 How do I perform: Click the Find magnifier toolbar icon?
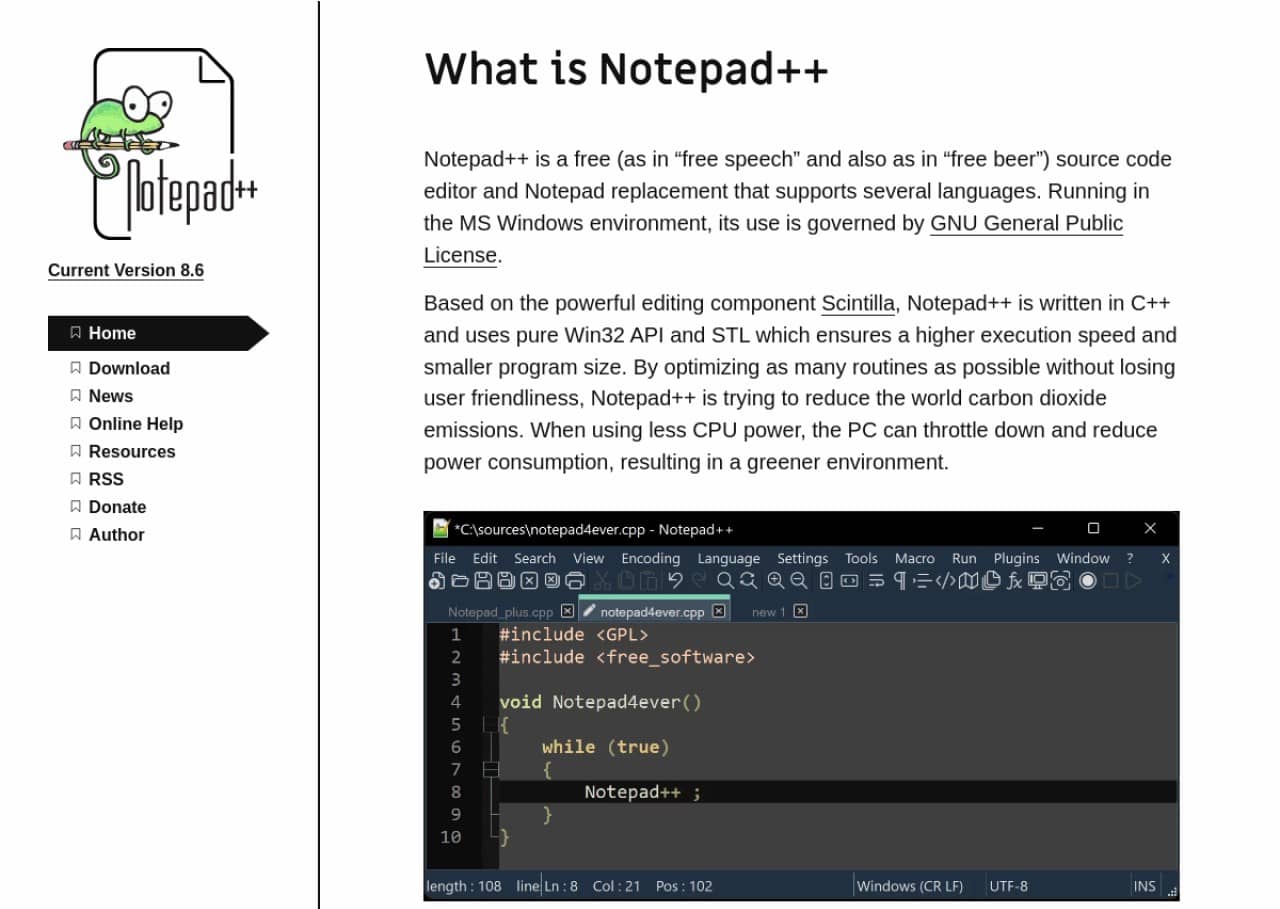(725, 580)
